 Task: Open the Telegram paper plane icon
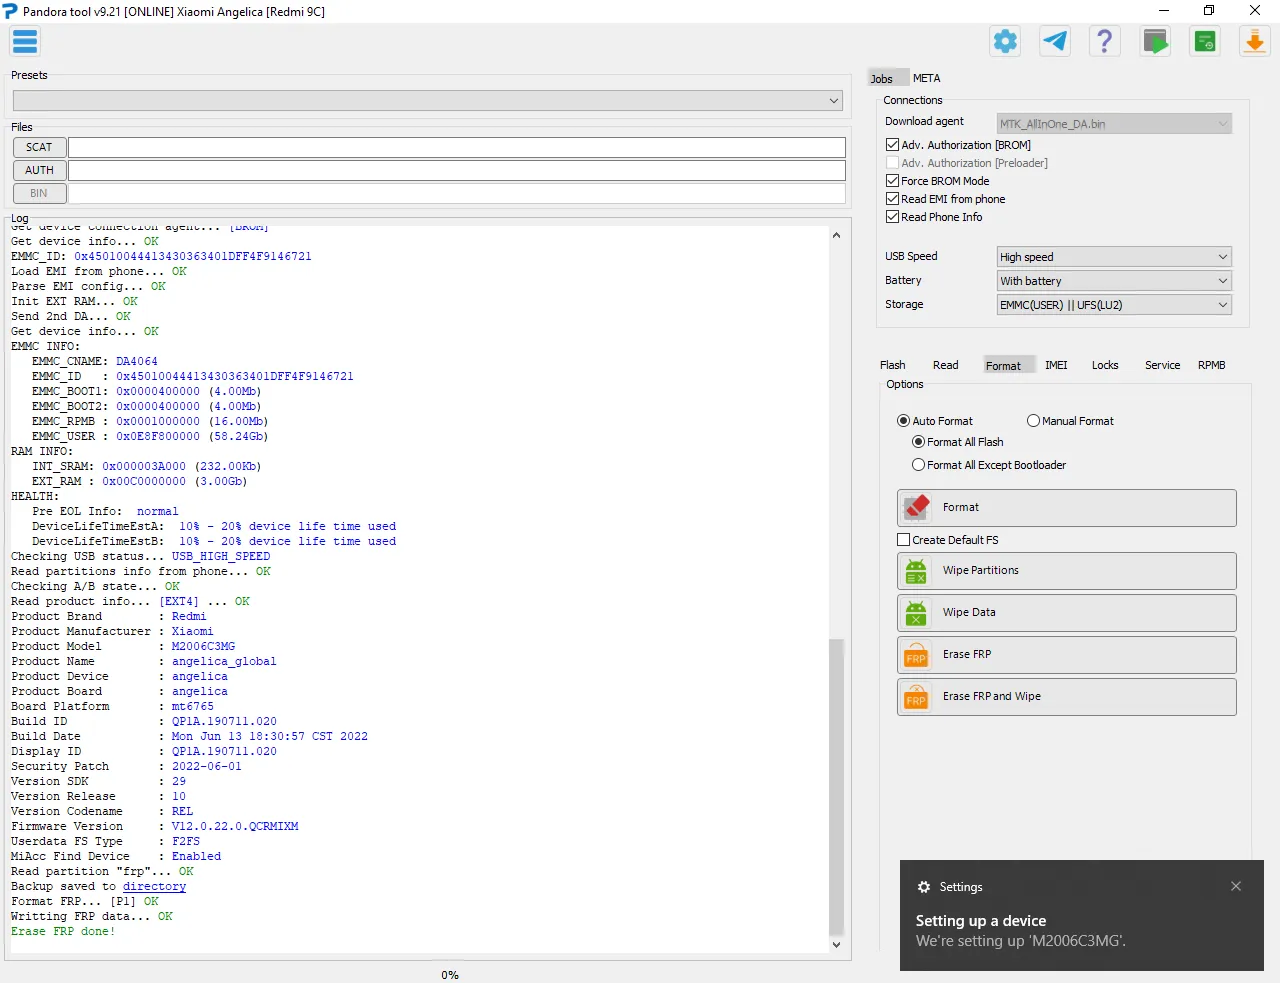[1055, 42]
